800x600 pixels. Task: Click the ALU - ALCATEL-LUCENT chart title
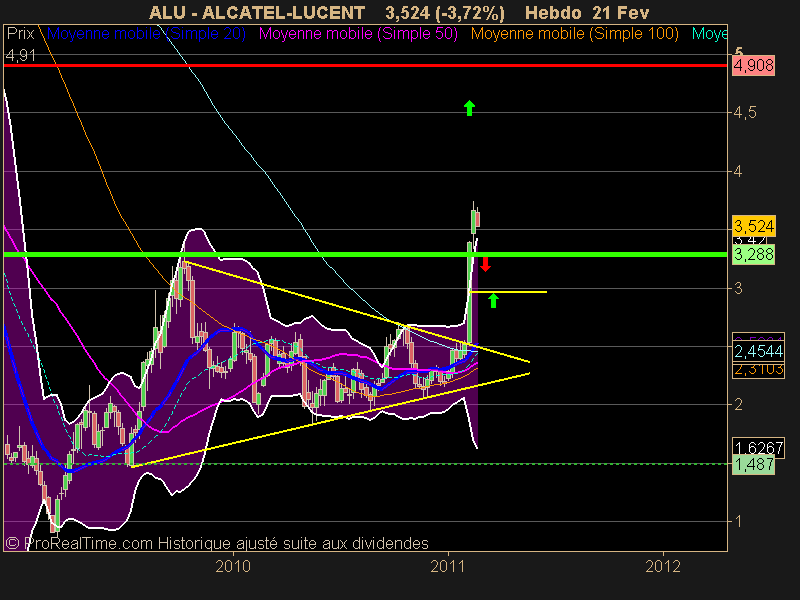click(257, 12)
